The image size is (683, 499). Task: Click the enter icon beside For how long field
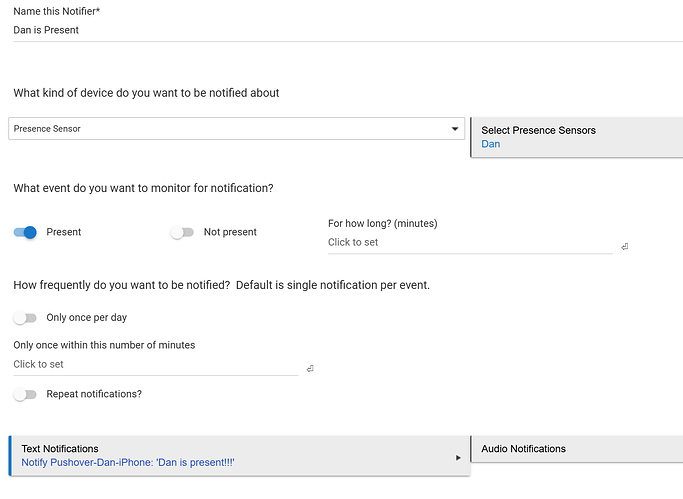point(624,246)
